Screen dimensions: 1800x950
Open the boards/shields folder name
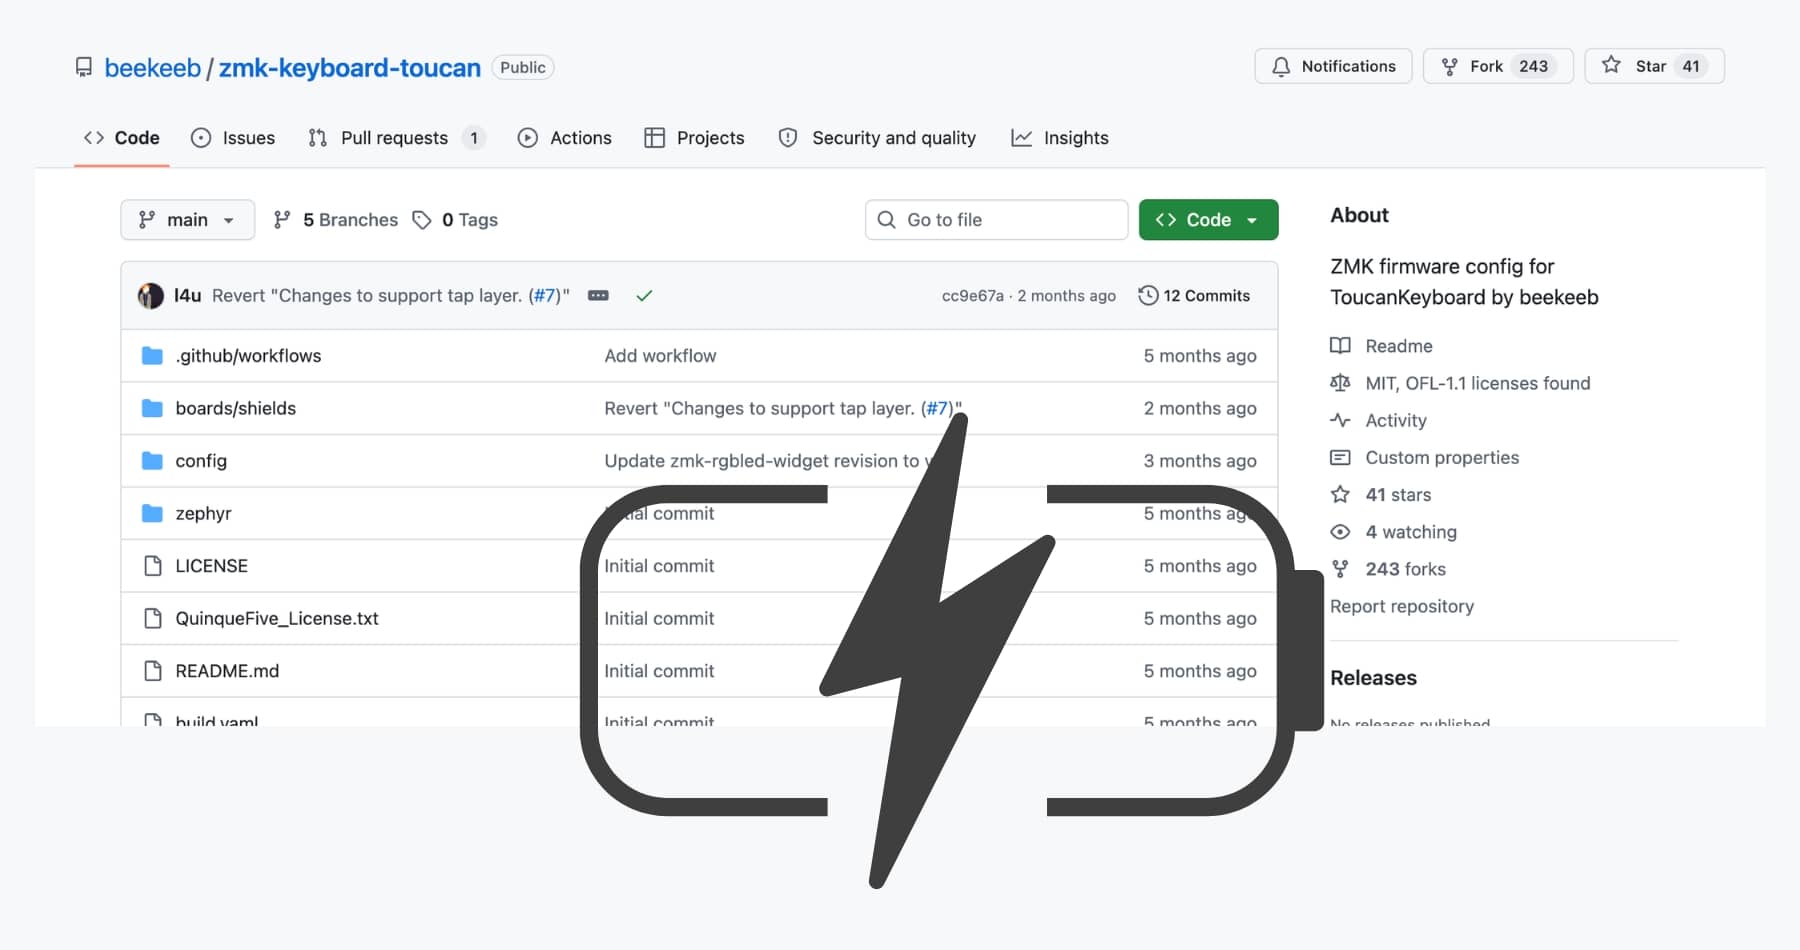click(236, 408)
